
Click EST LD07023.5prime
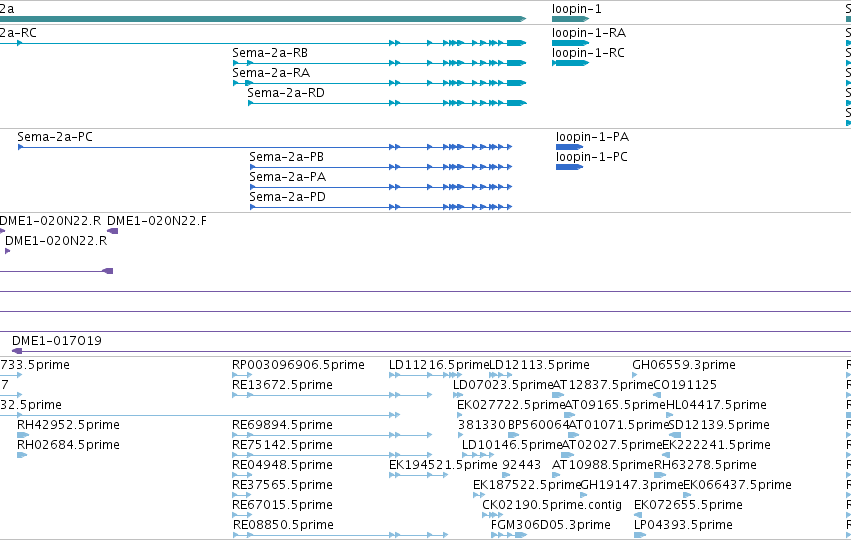point(503,385)
